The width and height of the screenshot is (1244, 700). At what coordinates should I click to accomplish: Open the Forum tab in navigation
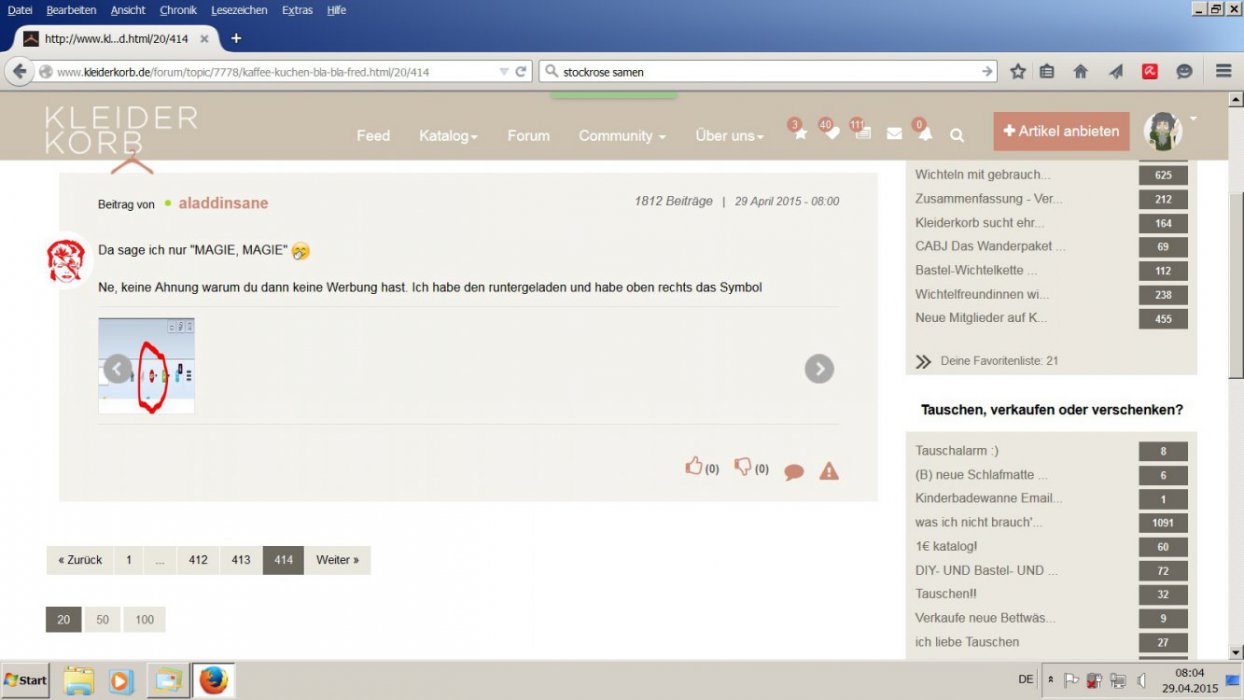pyautogui.click(x=528, y=136)
